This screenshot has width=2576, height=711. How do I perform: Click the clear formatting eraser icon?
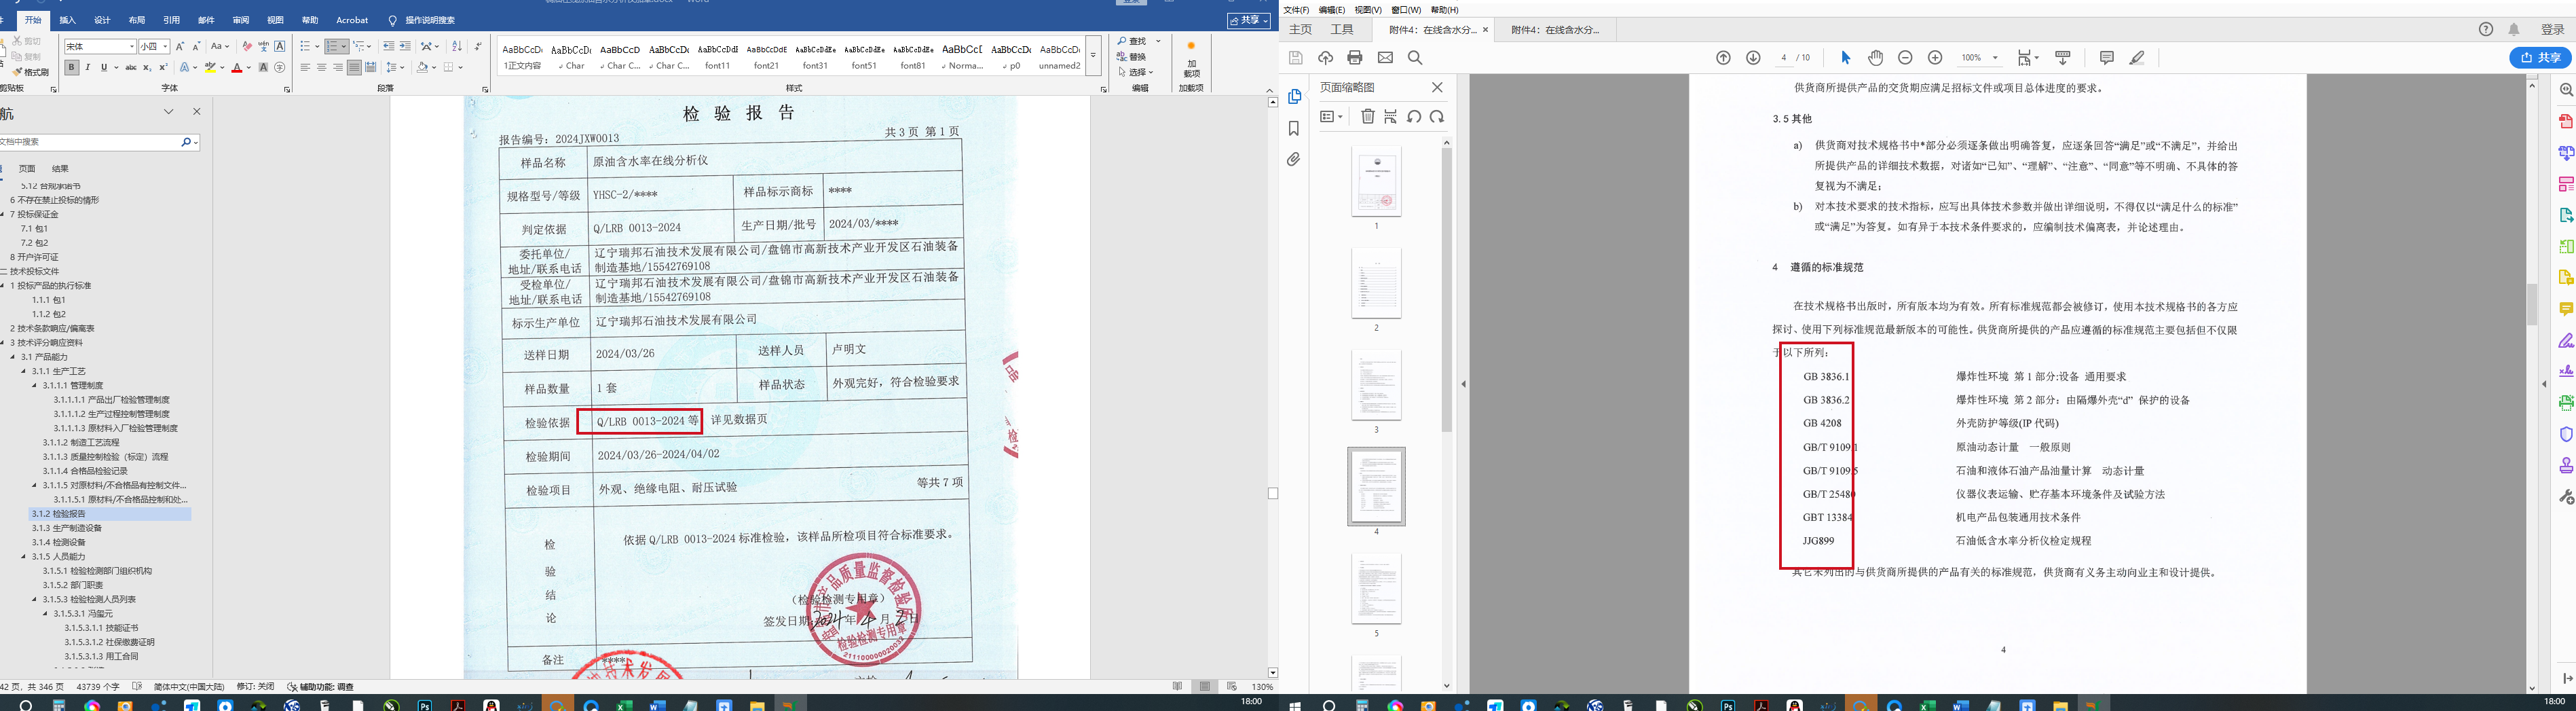pos(247,46)
